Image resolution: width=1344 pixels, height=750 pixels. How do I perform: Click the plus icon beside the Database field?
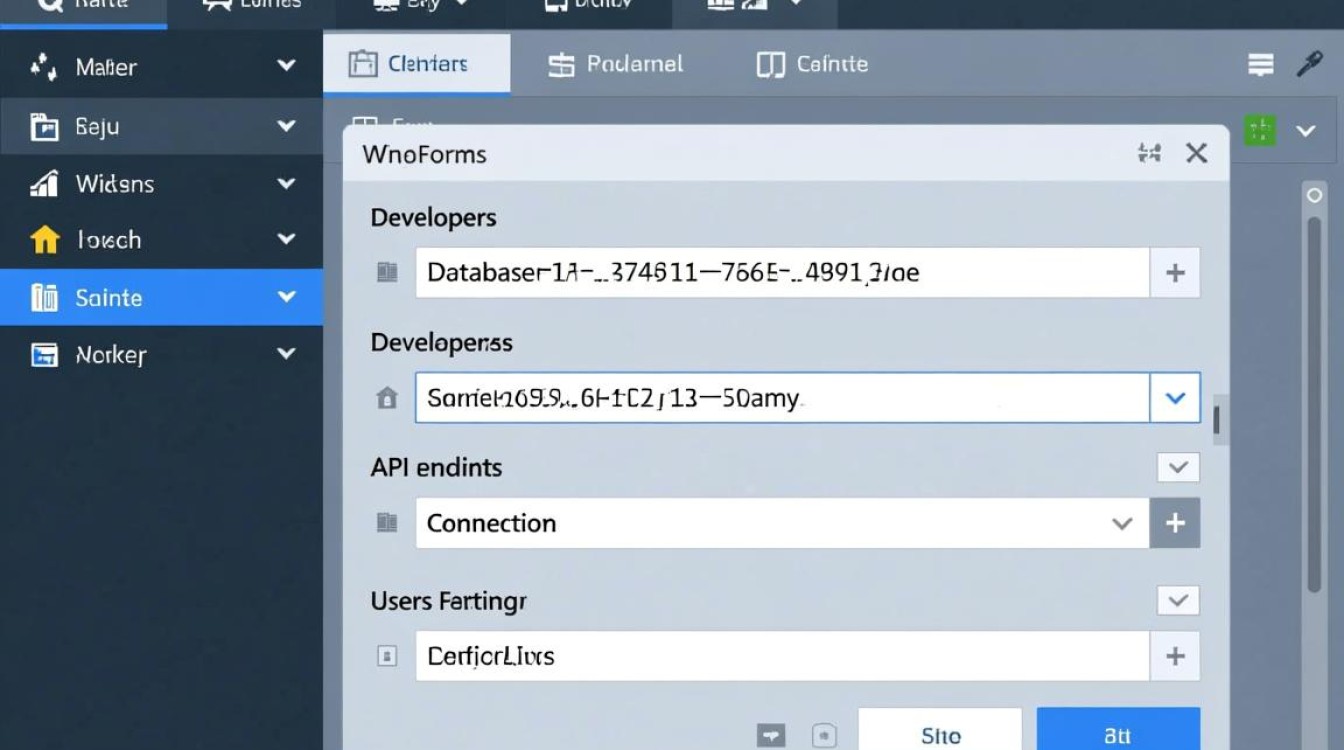(1175, 273)
